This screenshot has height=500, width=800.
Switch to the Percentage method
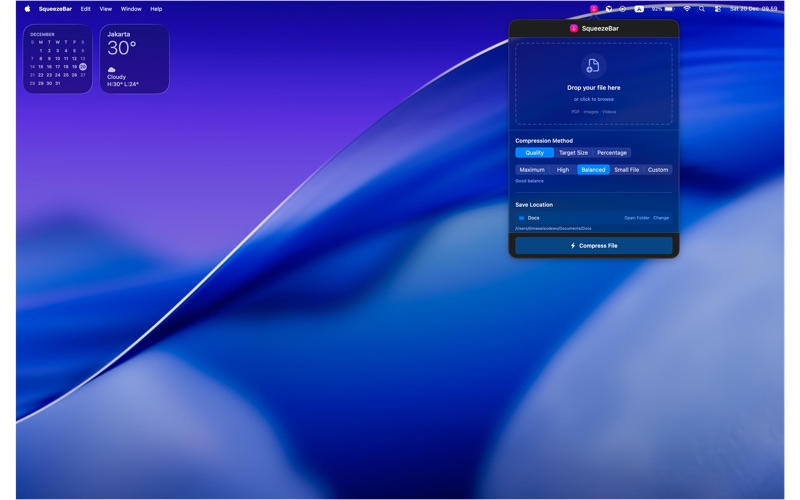[x=612, y=153]
